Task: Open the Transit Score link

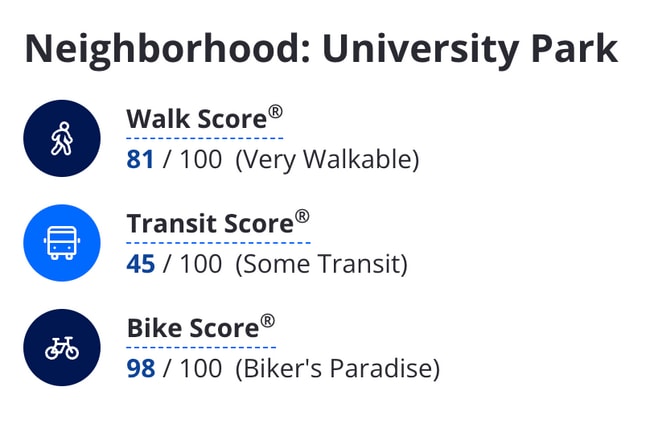Action: (x=211, y=224)
